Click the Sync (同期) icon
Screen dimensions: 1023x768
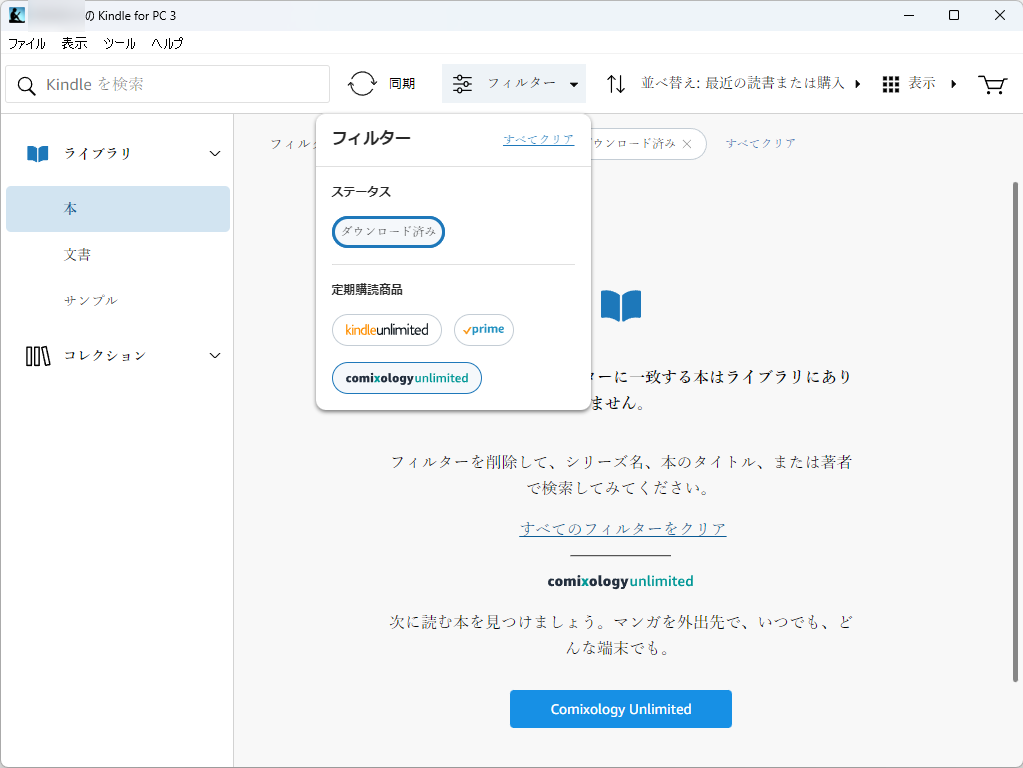pos(362,83)
